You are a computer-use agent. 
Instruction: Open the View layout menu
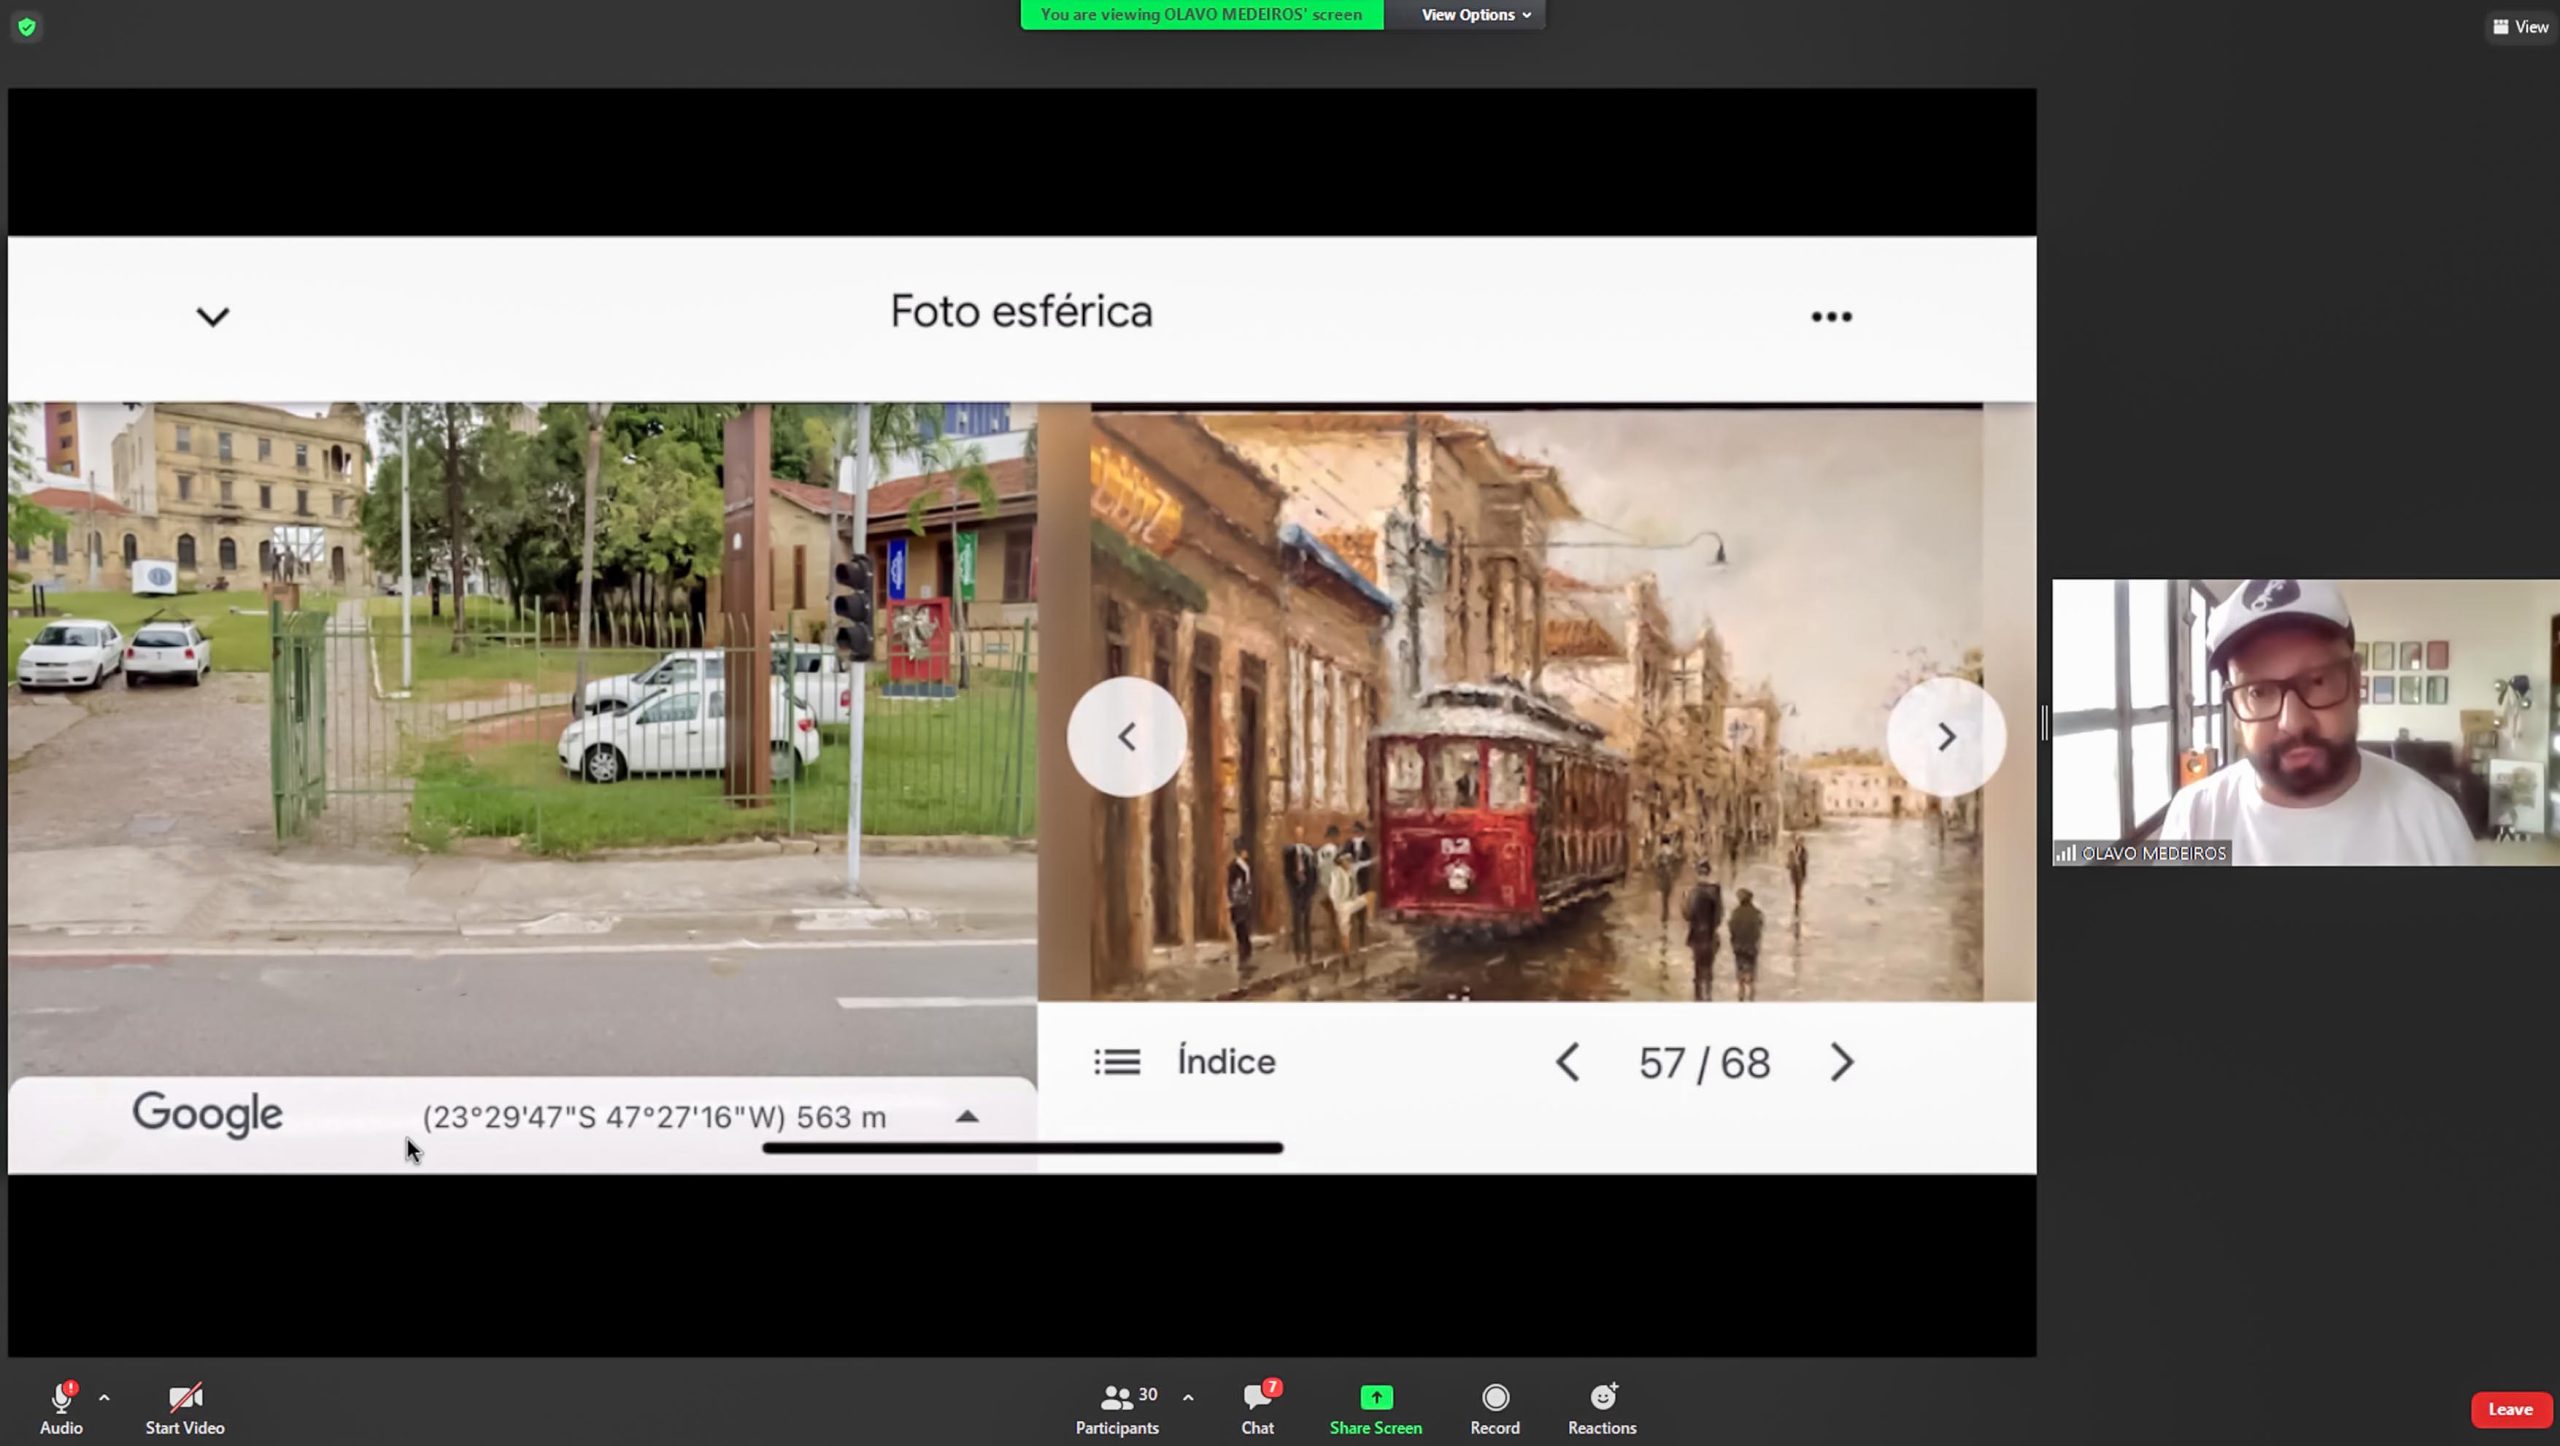[2520, 27]
